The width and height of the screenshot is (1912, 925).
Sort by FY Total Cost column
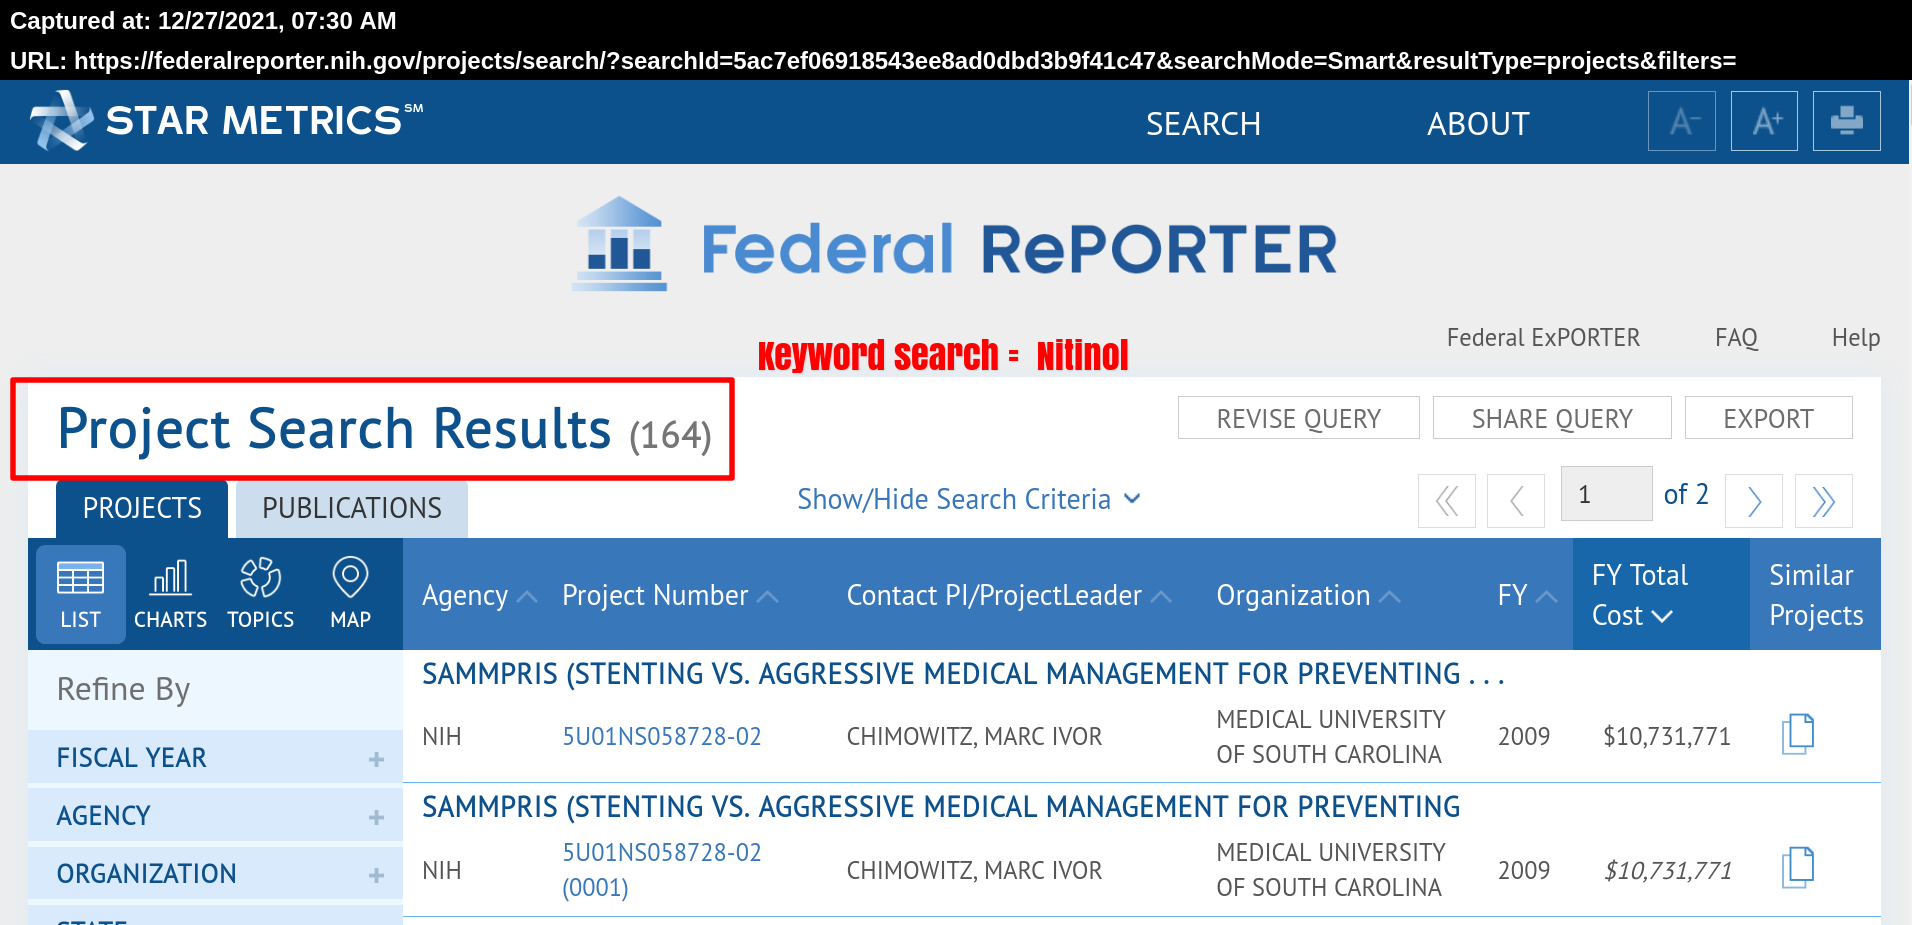coord(1661,595)
